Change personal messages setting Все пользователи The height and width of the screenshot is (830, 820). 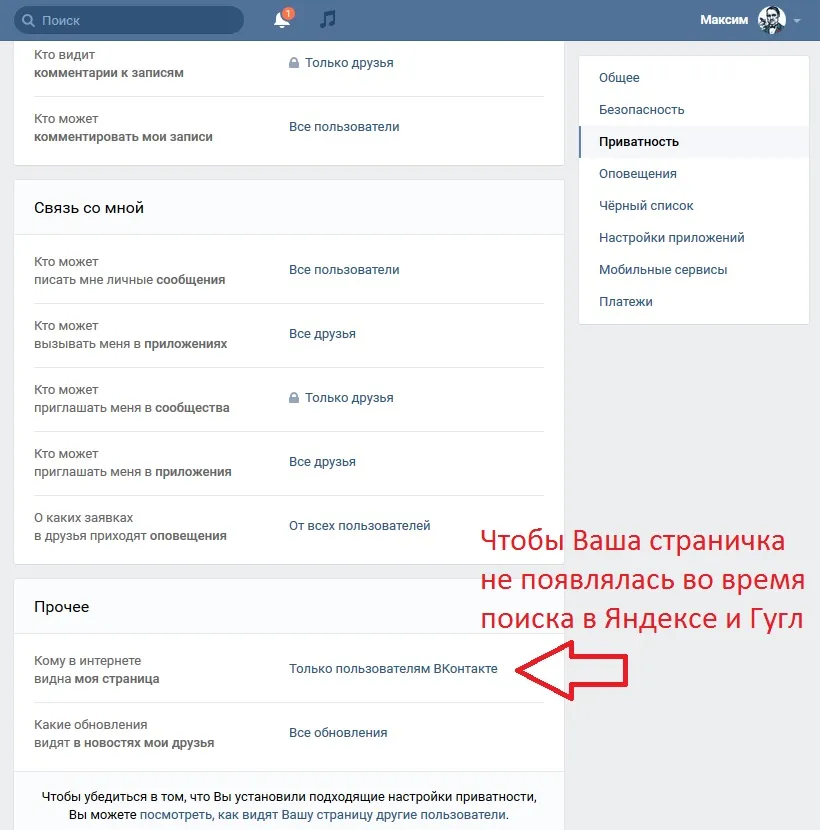[x=344, y=270]
